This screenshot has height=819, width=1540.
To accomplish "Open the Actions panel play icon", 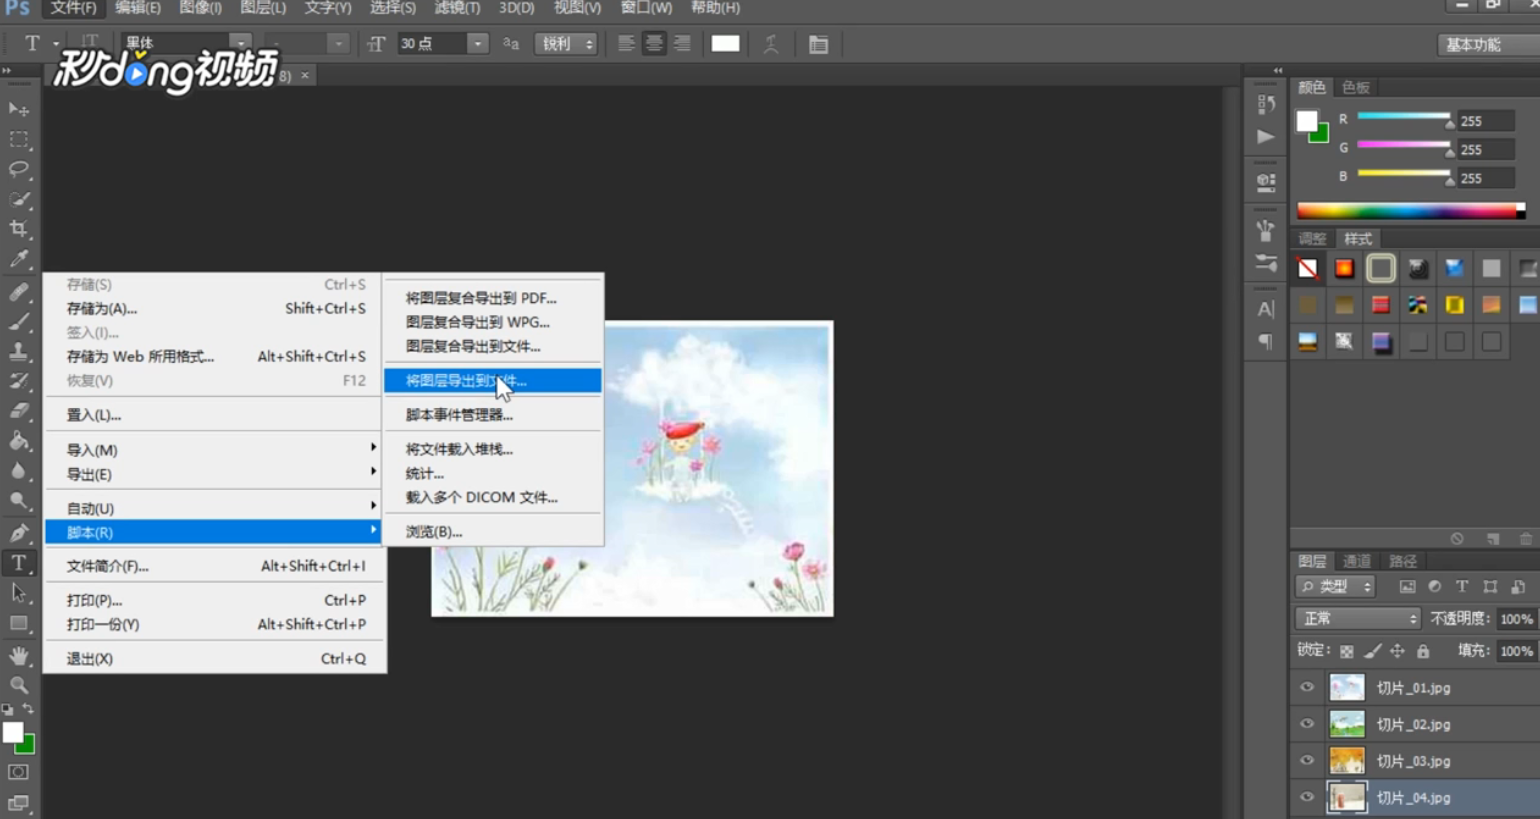I will tap(1266, 137).
